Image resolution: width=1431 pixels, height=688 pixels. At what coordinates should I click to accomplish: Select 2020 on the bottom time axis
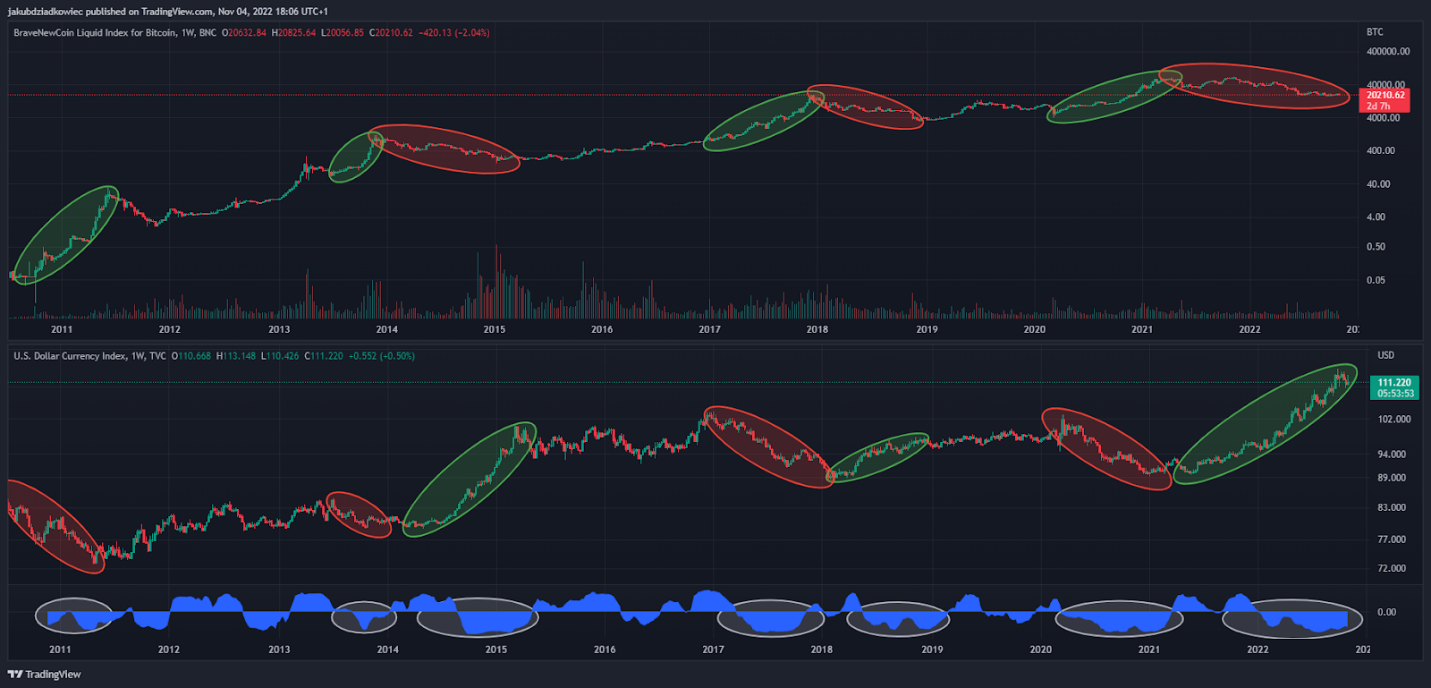tap(1041, 650)
